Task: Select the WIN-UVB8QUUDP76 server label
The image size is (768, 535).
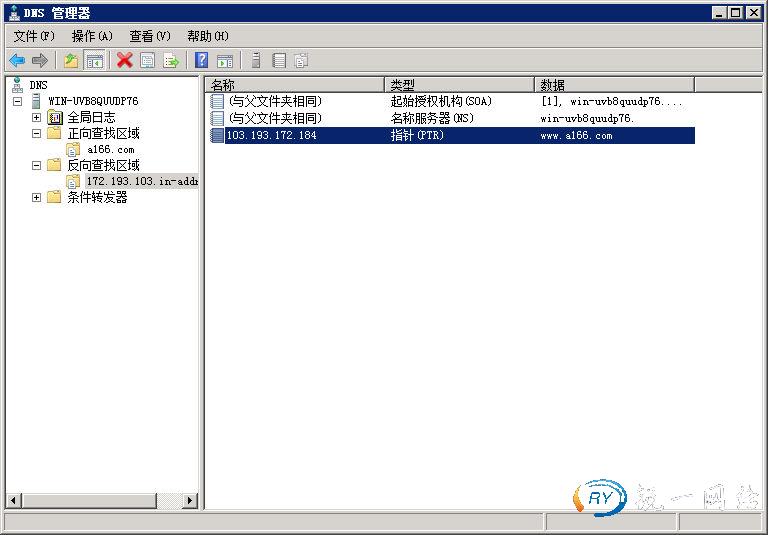Action: [93, 101]
